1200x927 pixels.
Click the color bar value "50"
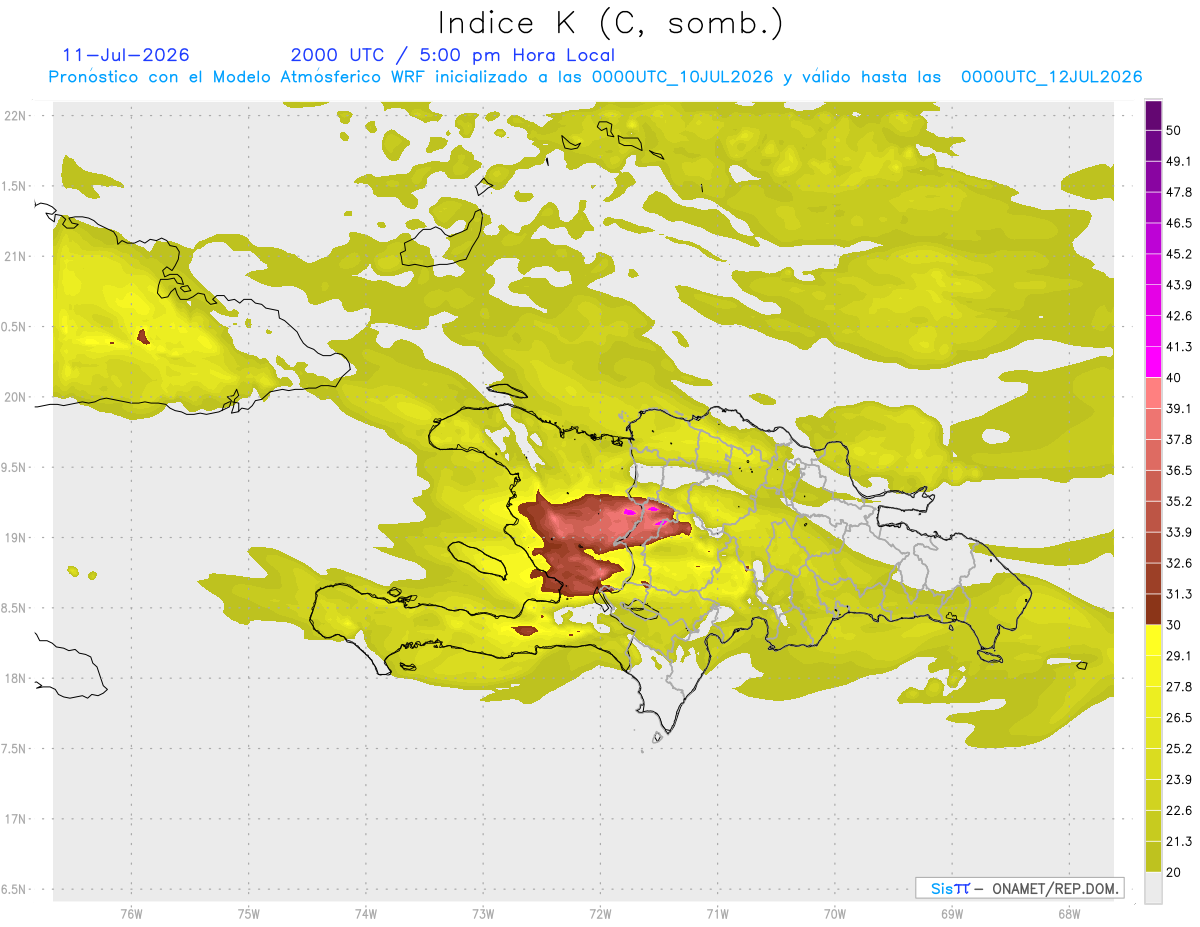pos(1174,130)
